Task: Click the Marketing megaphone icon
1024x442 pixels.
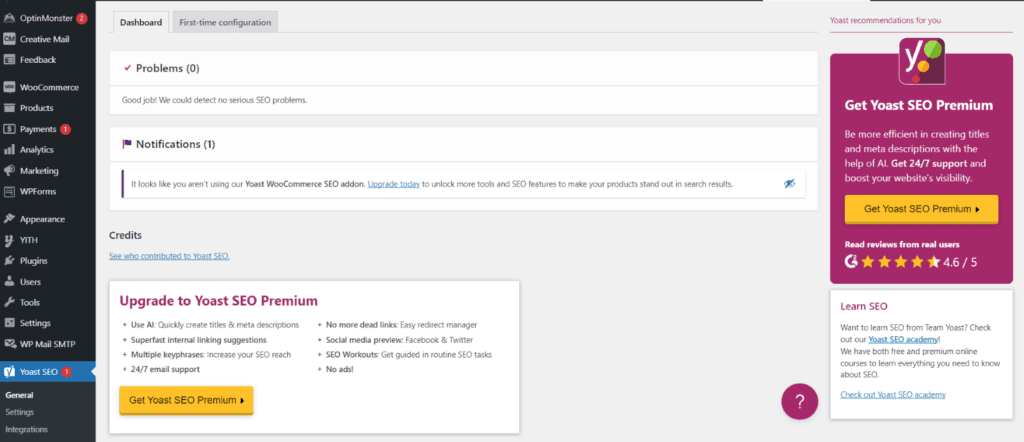Action: tap(9, 171)
